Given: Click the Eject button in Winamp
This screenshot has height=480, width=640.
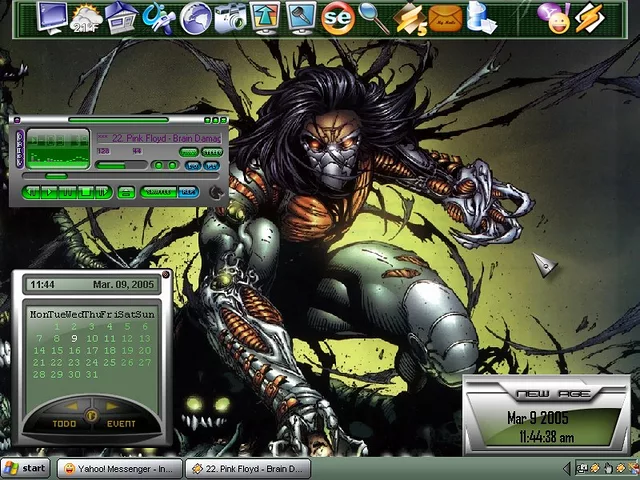Looking at the screenshot, I should pyautogui.click(x=126, y=192).
